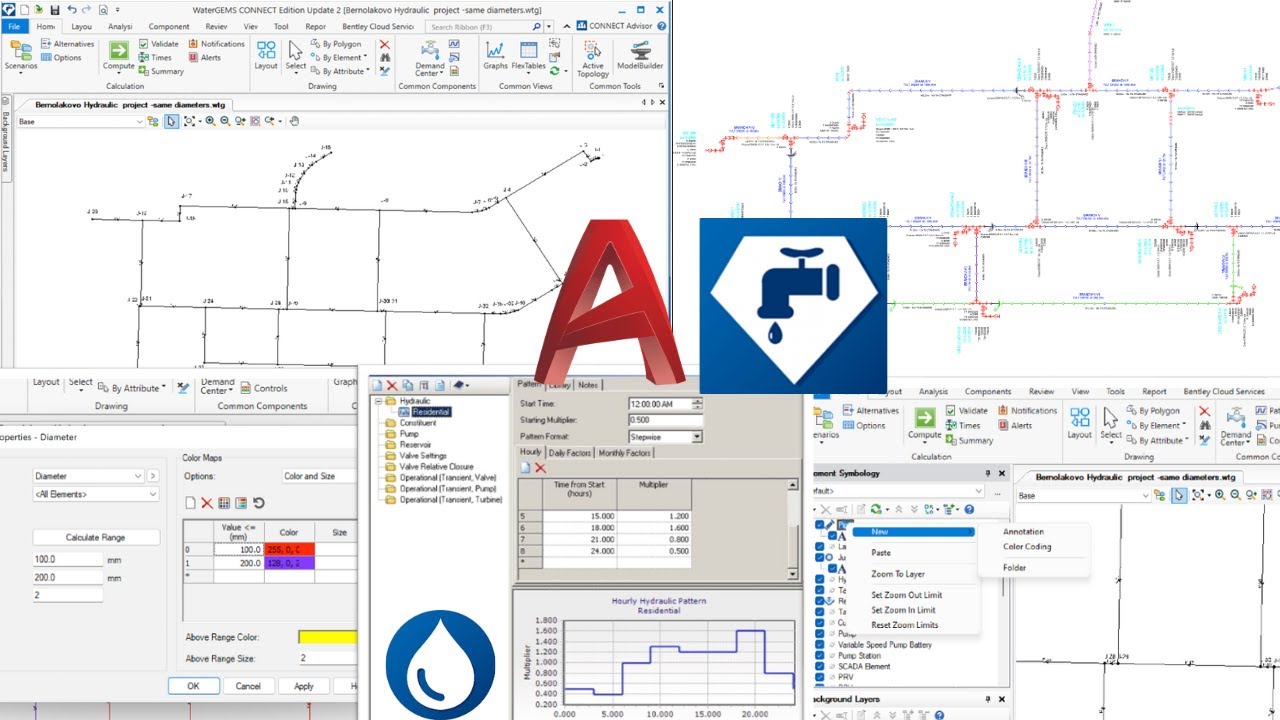Click the red X delete icon in the top-left Drawing group
Screen dimensions: 1280x720
click(x=384, y=45)
